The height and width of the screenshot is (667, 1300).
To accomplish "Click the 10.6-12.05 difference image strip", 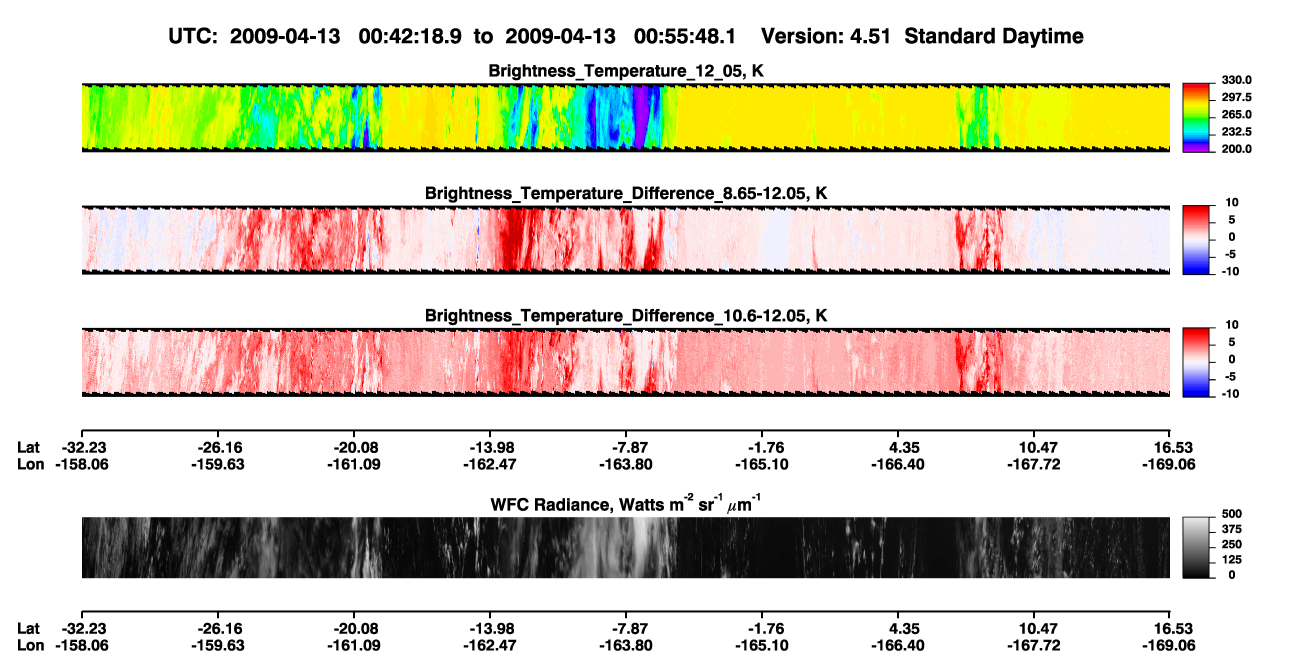I will click(x=626, y=361).
